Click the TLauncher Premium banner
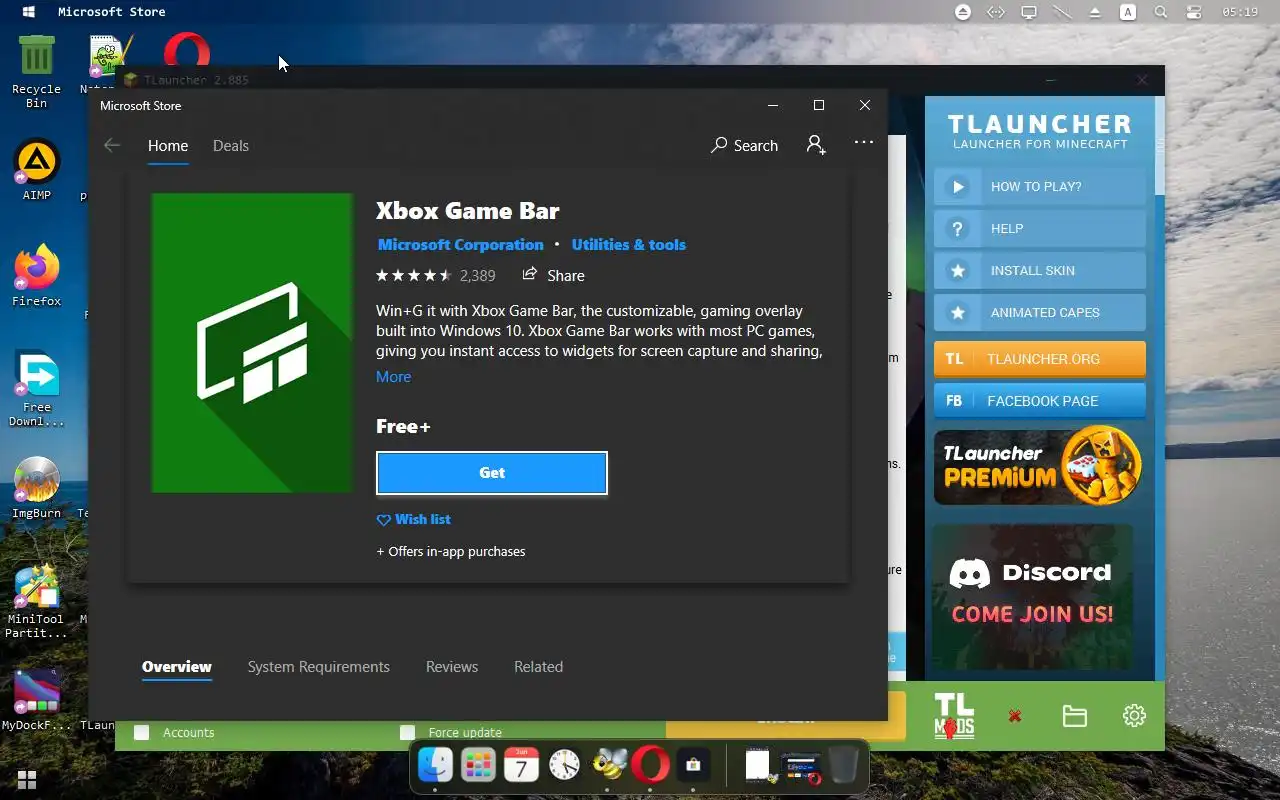This screenshot has height=800, width=1280. tap(1040, 467)
